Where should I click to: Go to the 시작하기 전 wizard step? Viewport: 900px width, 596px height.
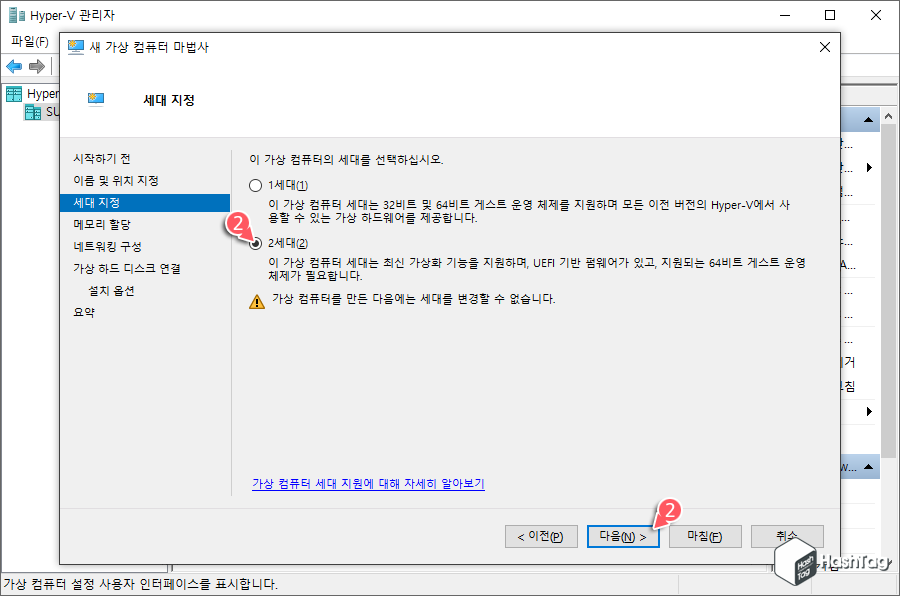click(102, 158)
